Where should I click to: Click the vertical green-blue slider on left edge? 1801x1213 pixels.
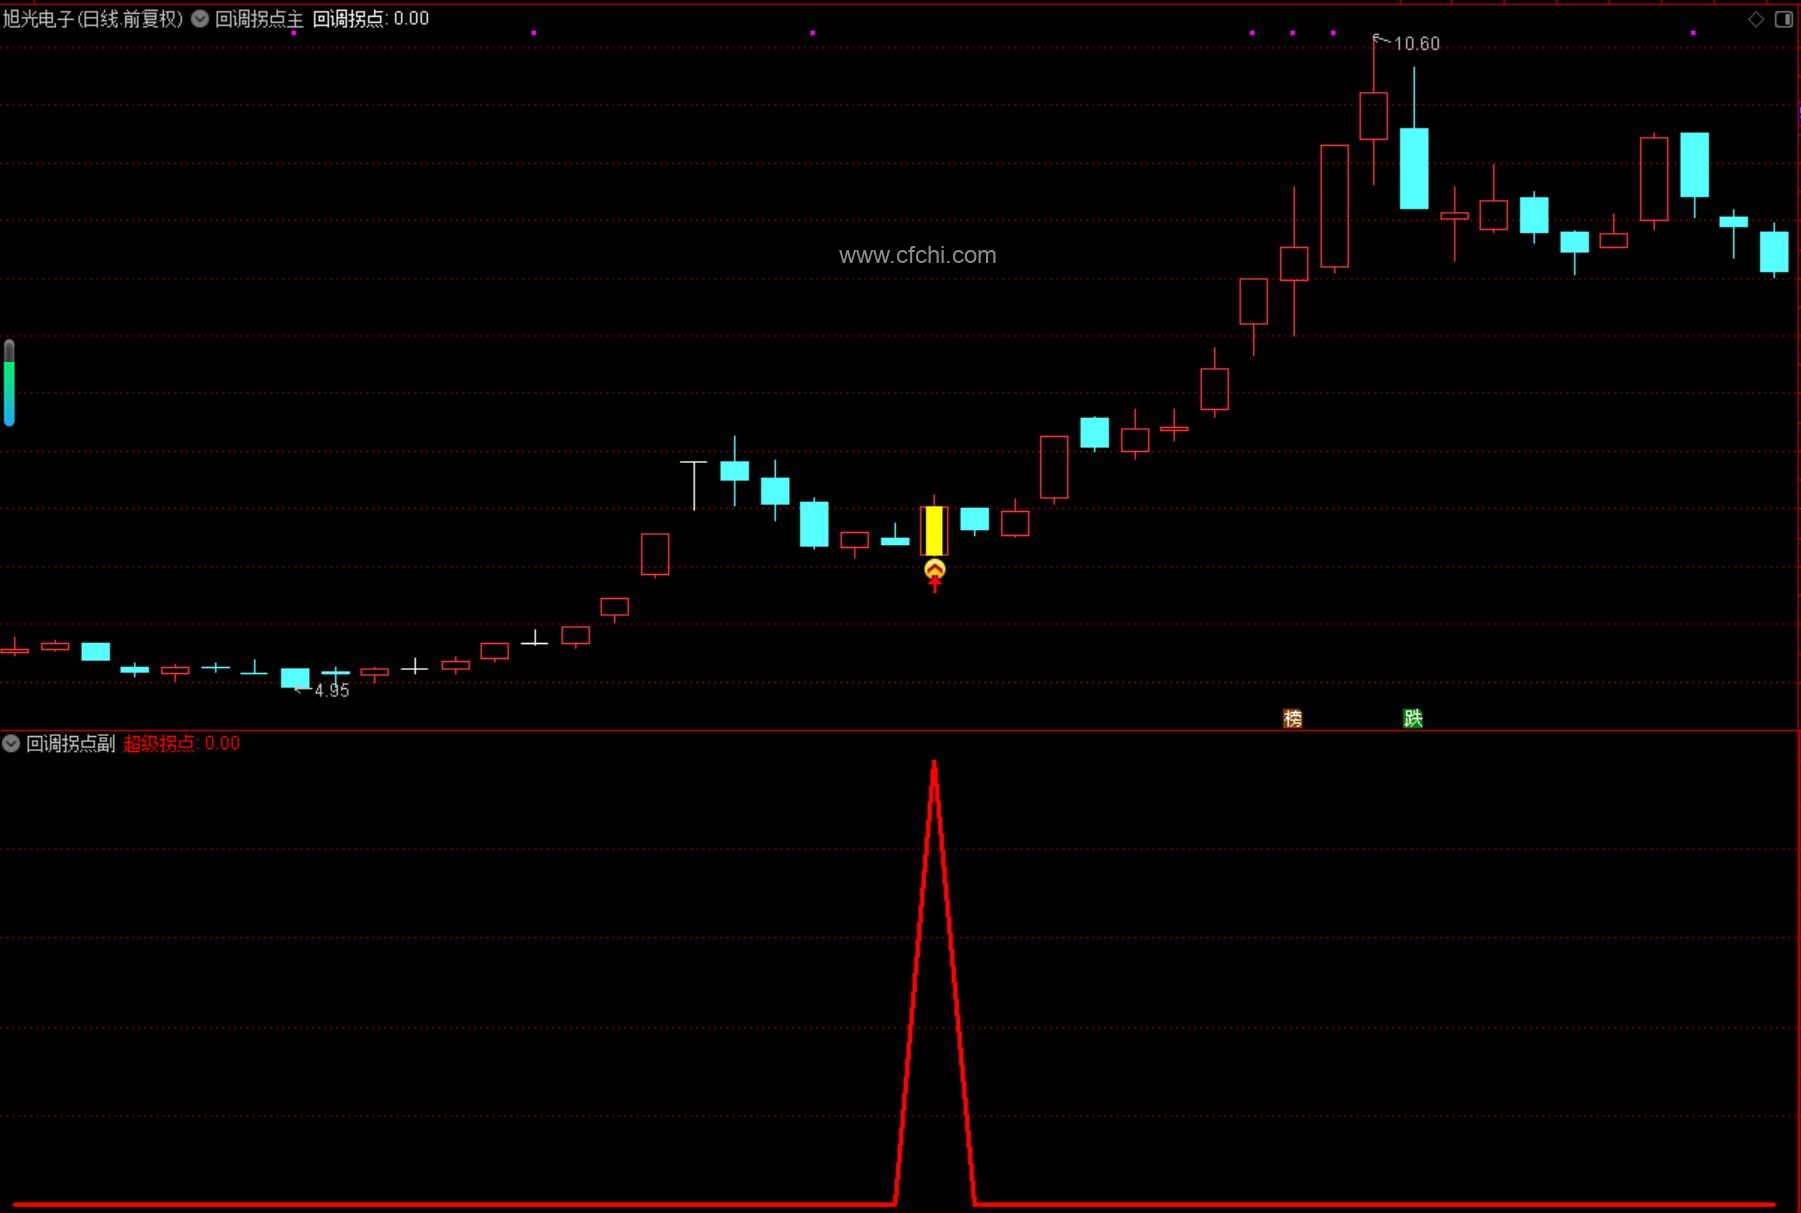(9, 383)
